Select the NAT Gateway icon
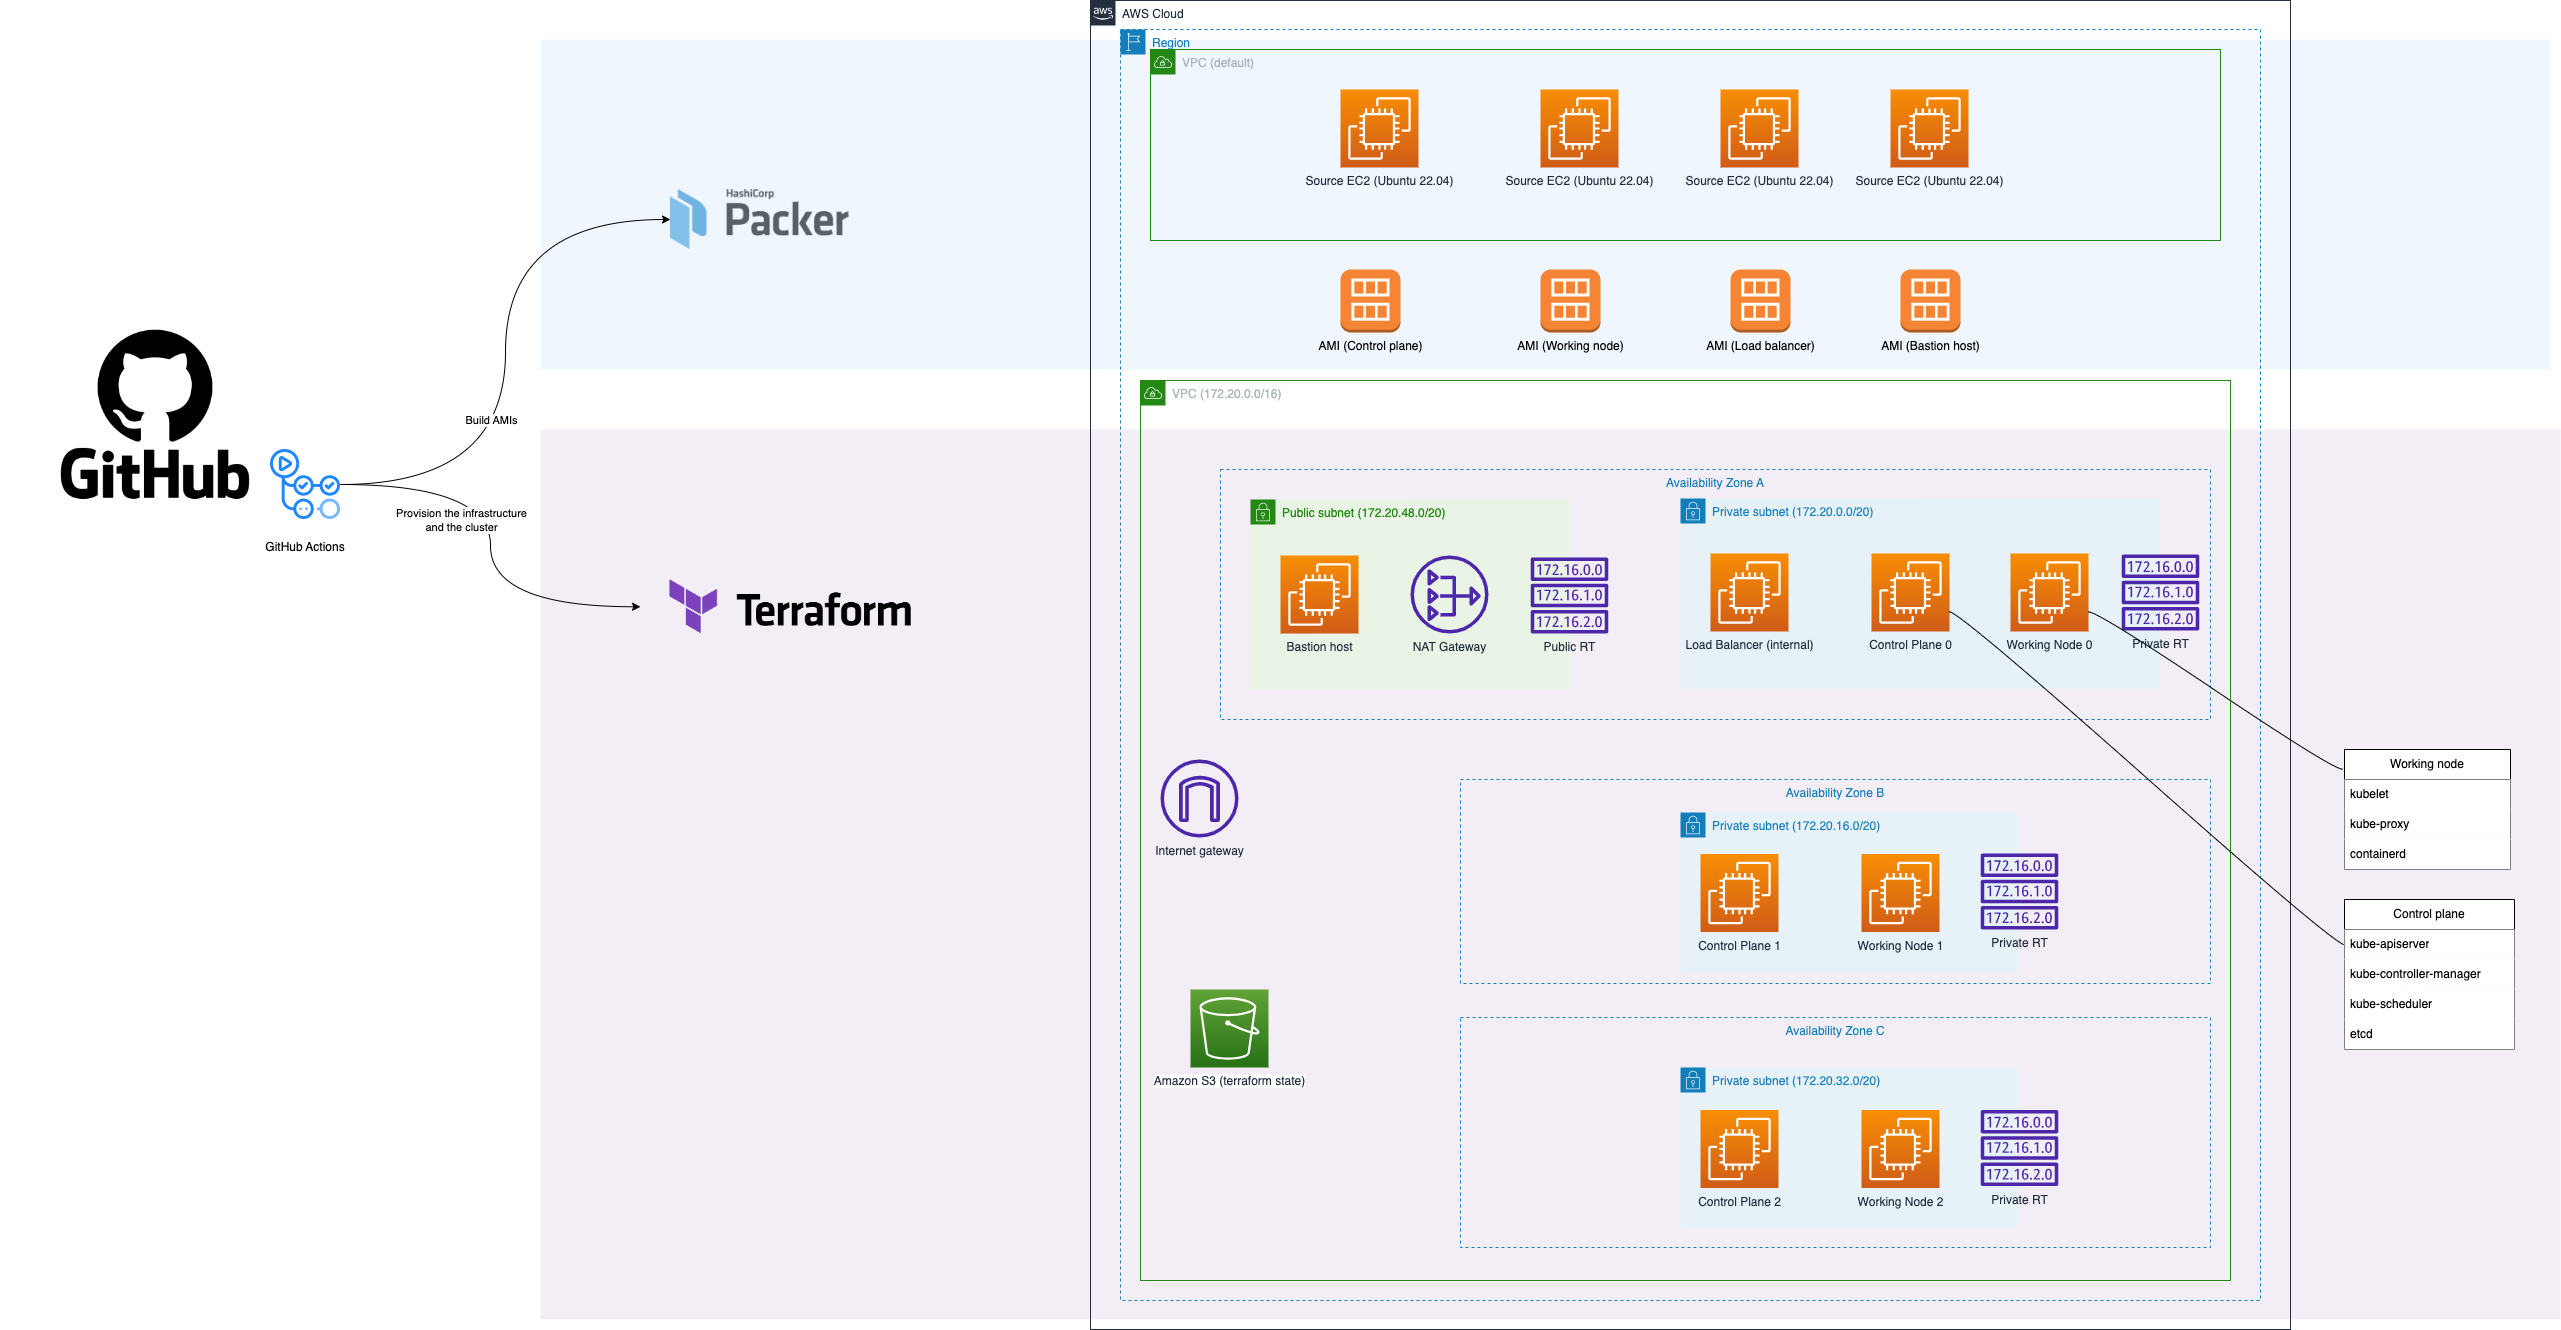 (1449, 595)
